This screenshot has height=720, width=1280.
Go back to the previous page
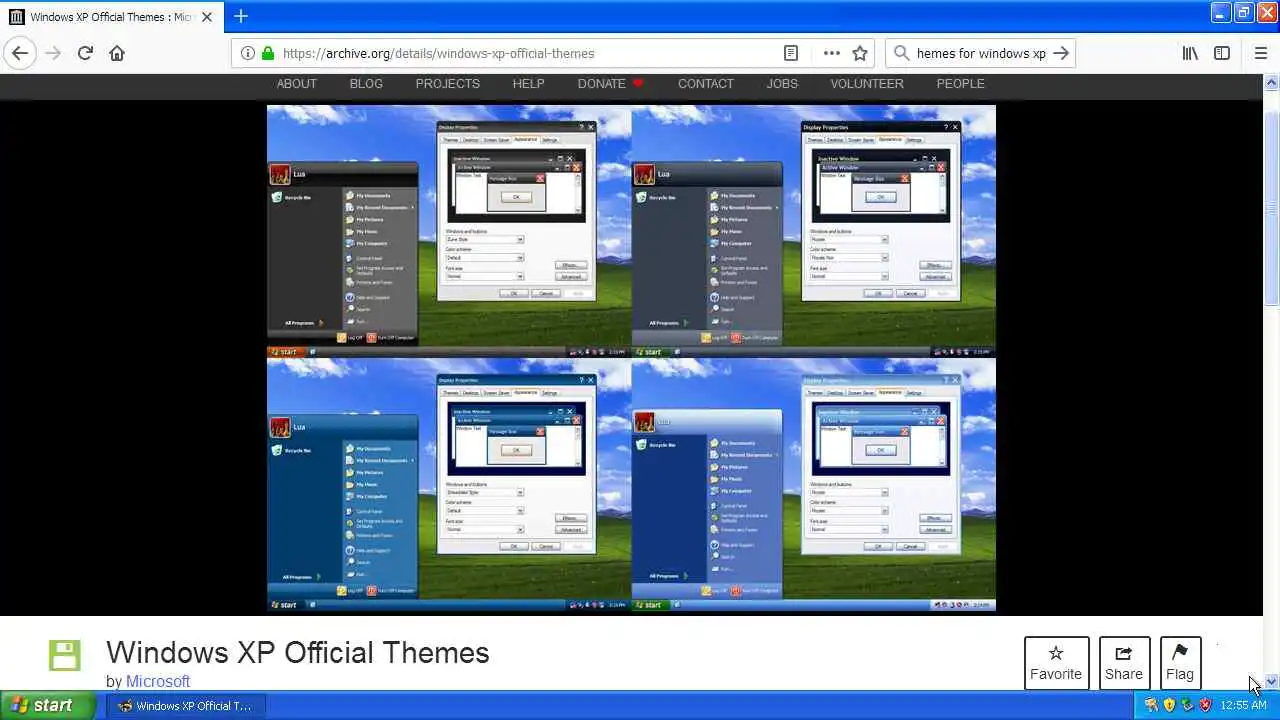(20, 53)
